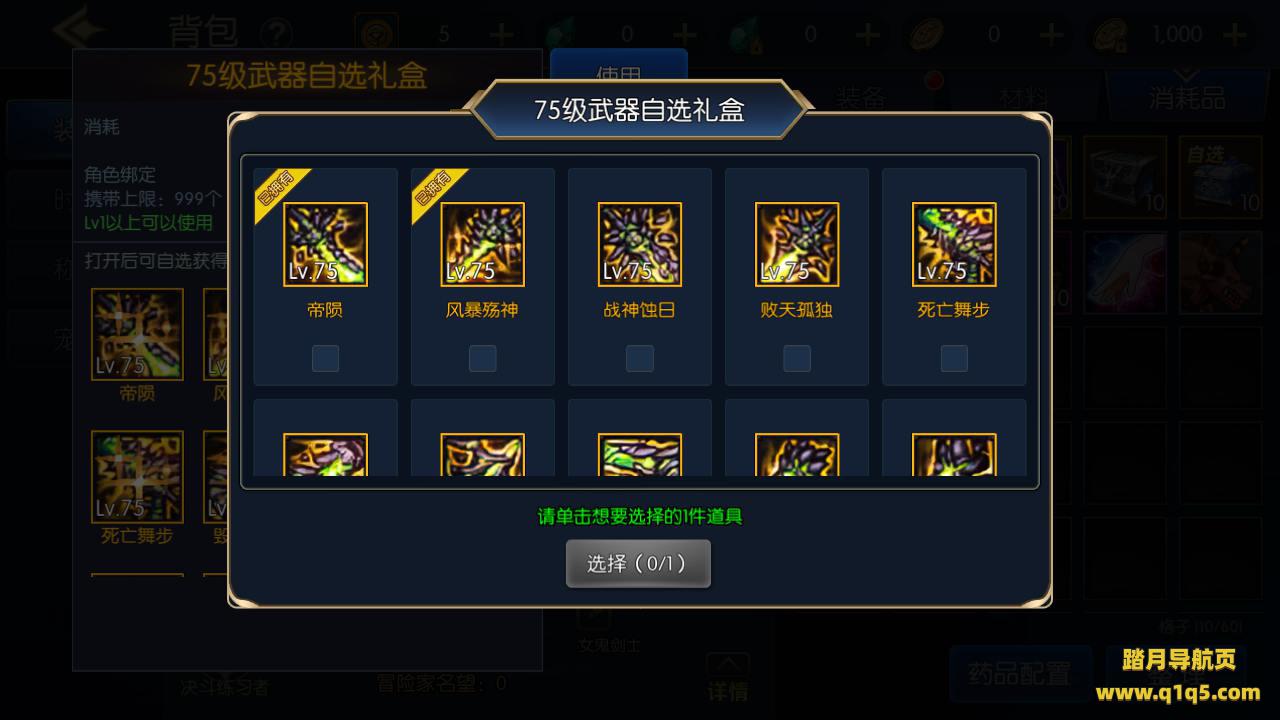Toggle the checkbox beneath 风暴殇神

pos(482,358)
